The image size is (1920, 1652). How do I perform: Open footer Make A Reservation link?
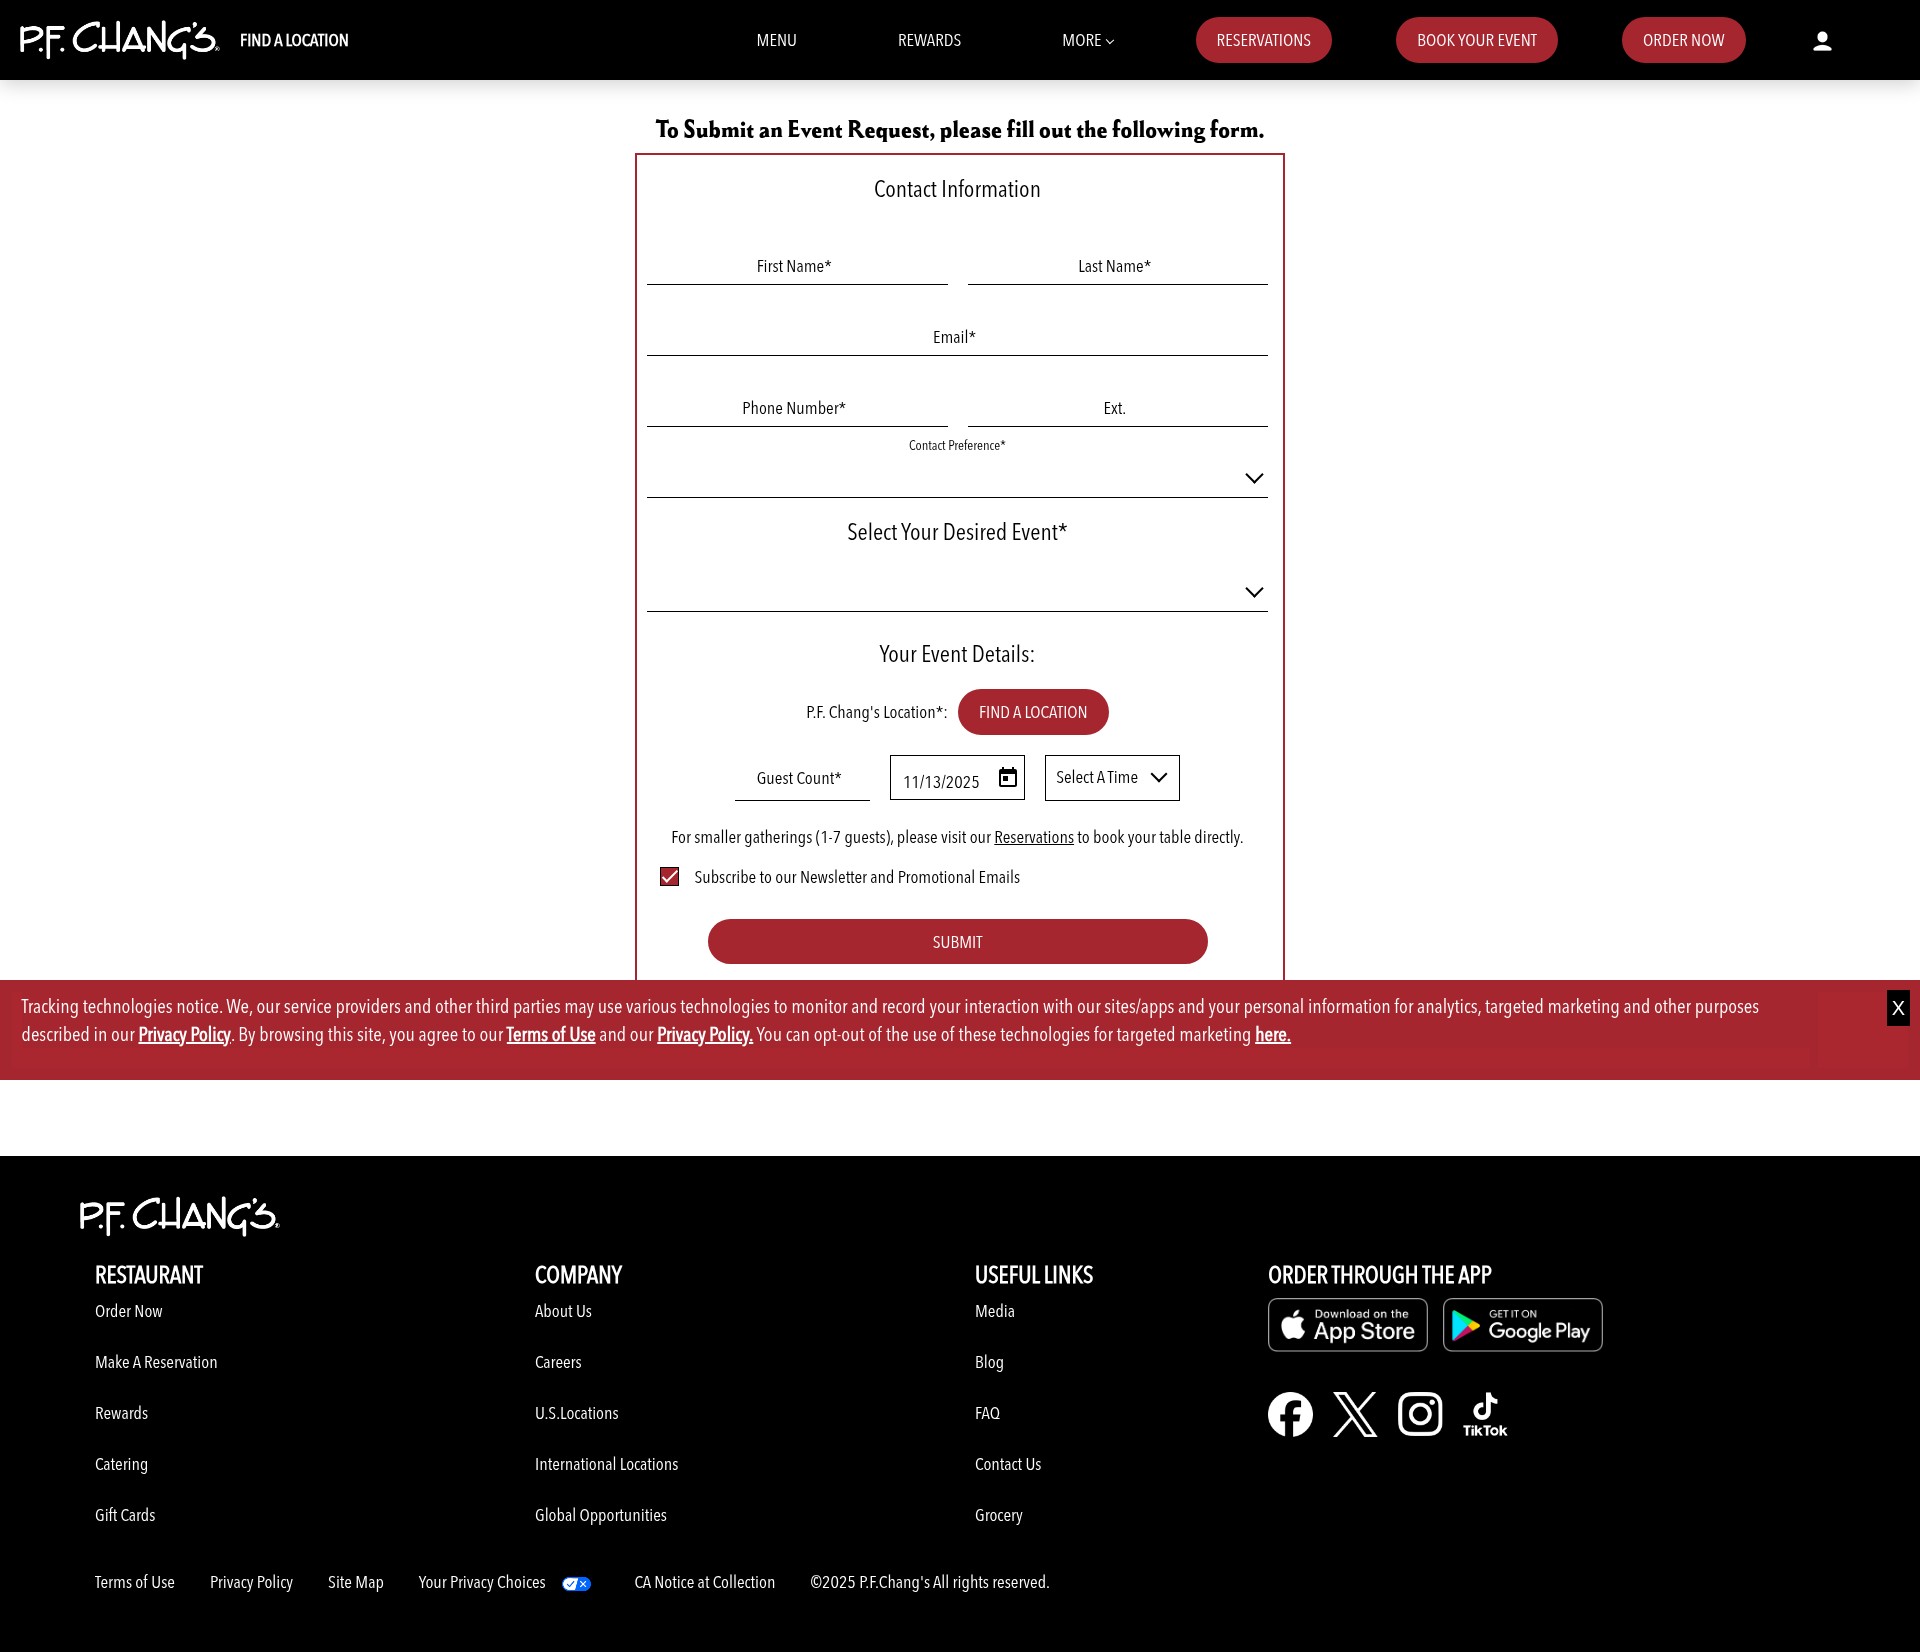click(156, 1362)
